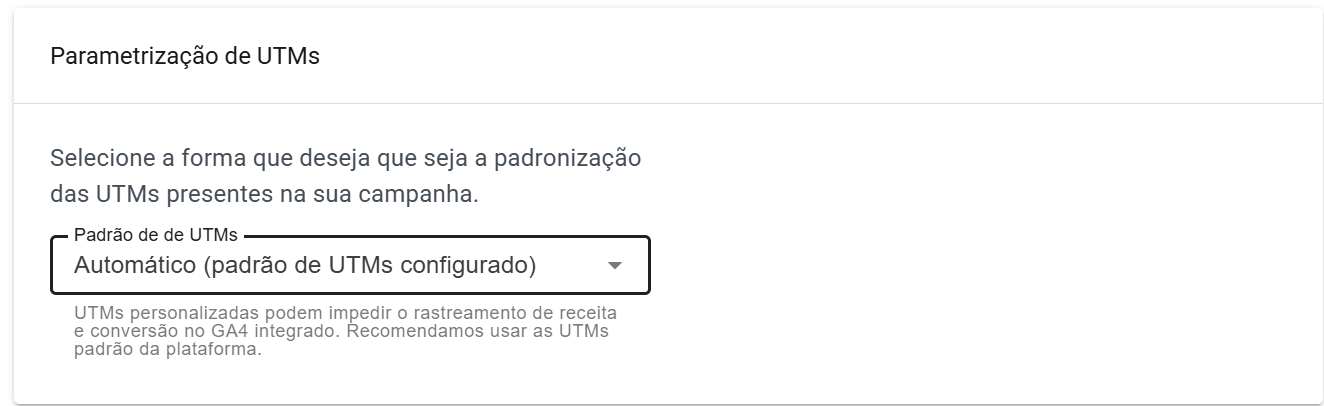The height and width of the screenshot is (406, 1324).
Task: Click the helper line "padrão da plataforma."
Action: (167, 350)
